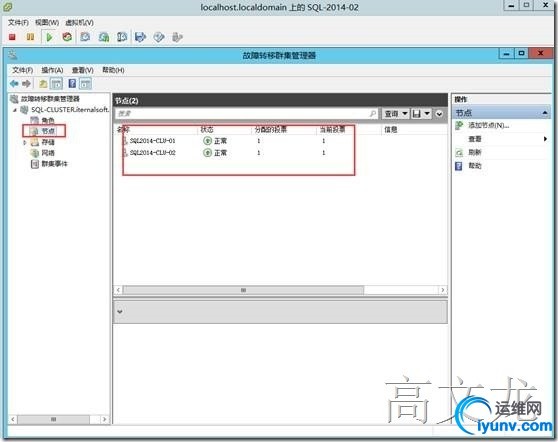Click the red power off VM icon
The width and height of the screenshot is (558, 442).
[12, 37]
